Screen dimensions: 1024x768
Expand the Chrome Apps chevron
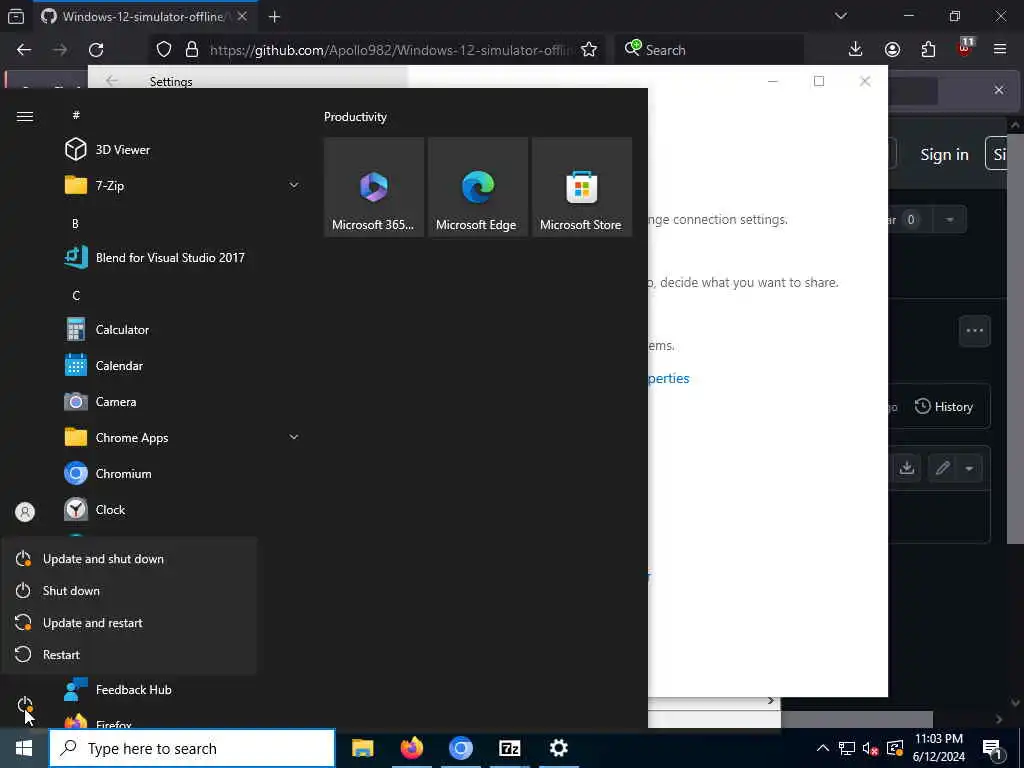(x=294, y=437)
